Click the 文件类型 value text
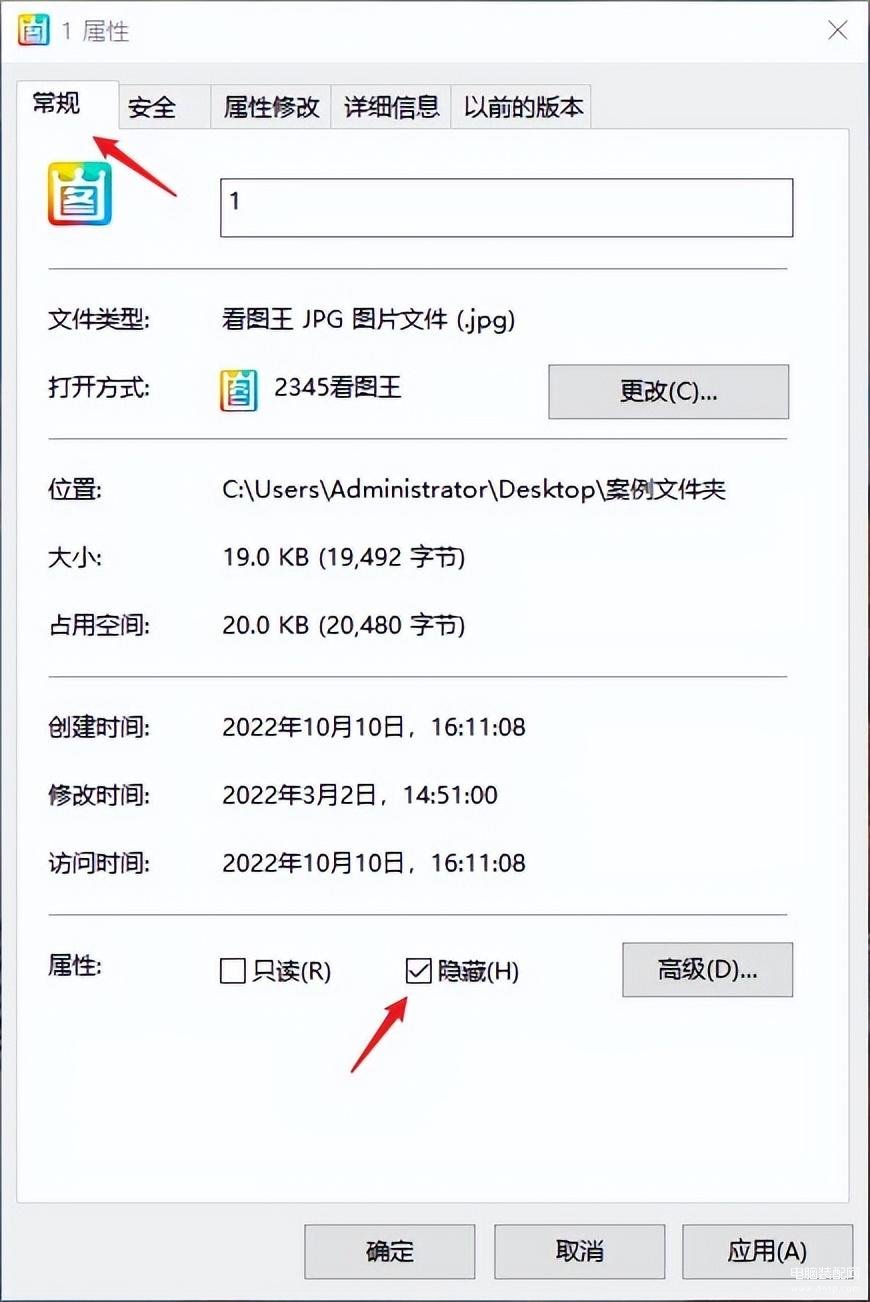 (368, 320)
